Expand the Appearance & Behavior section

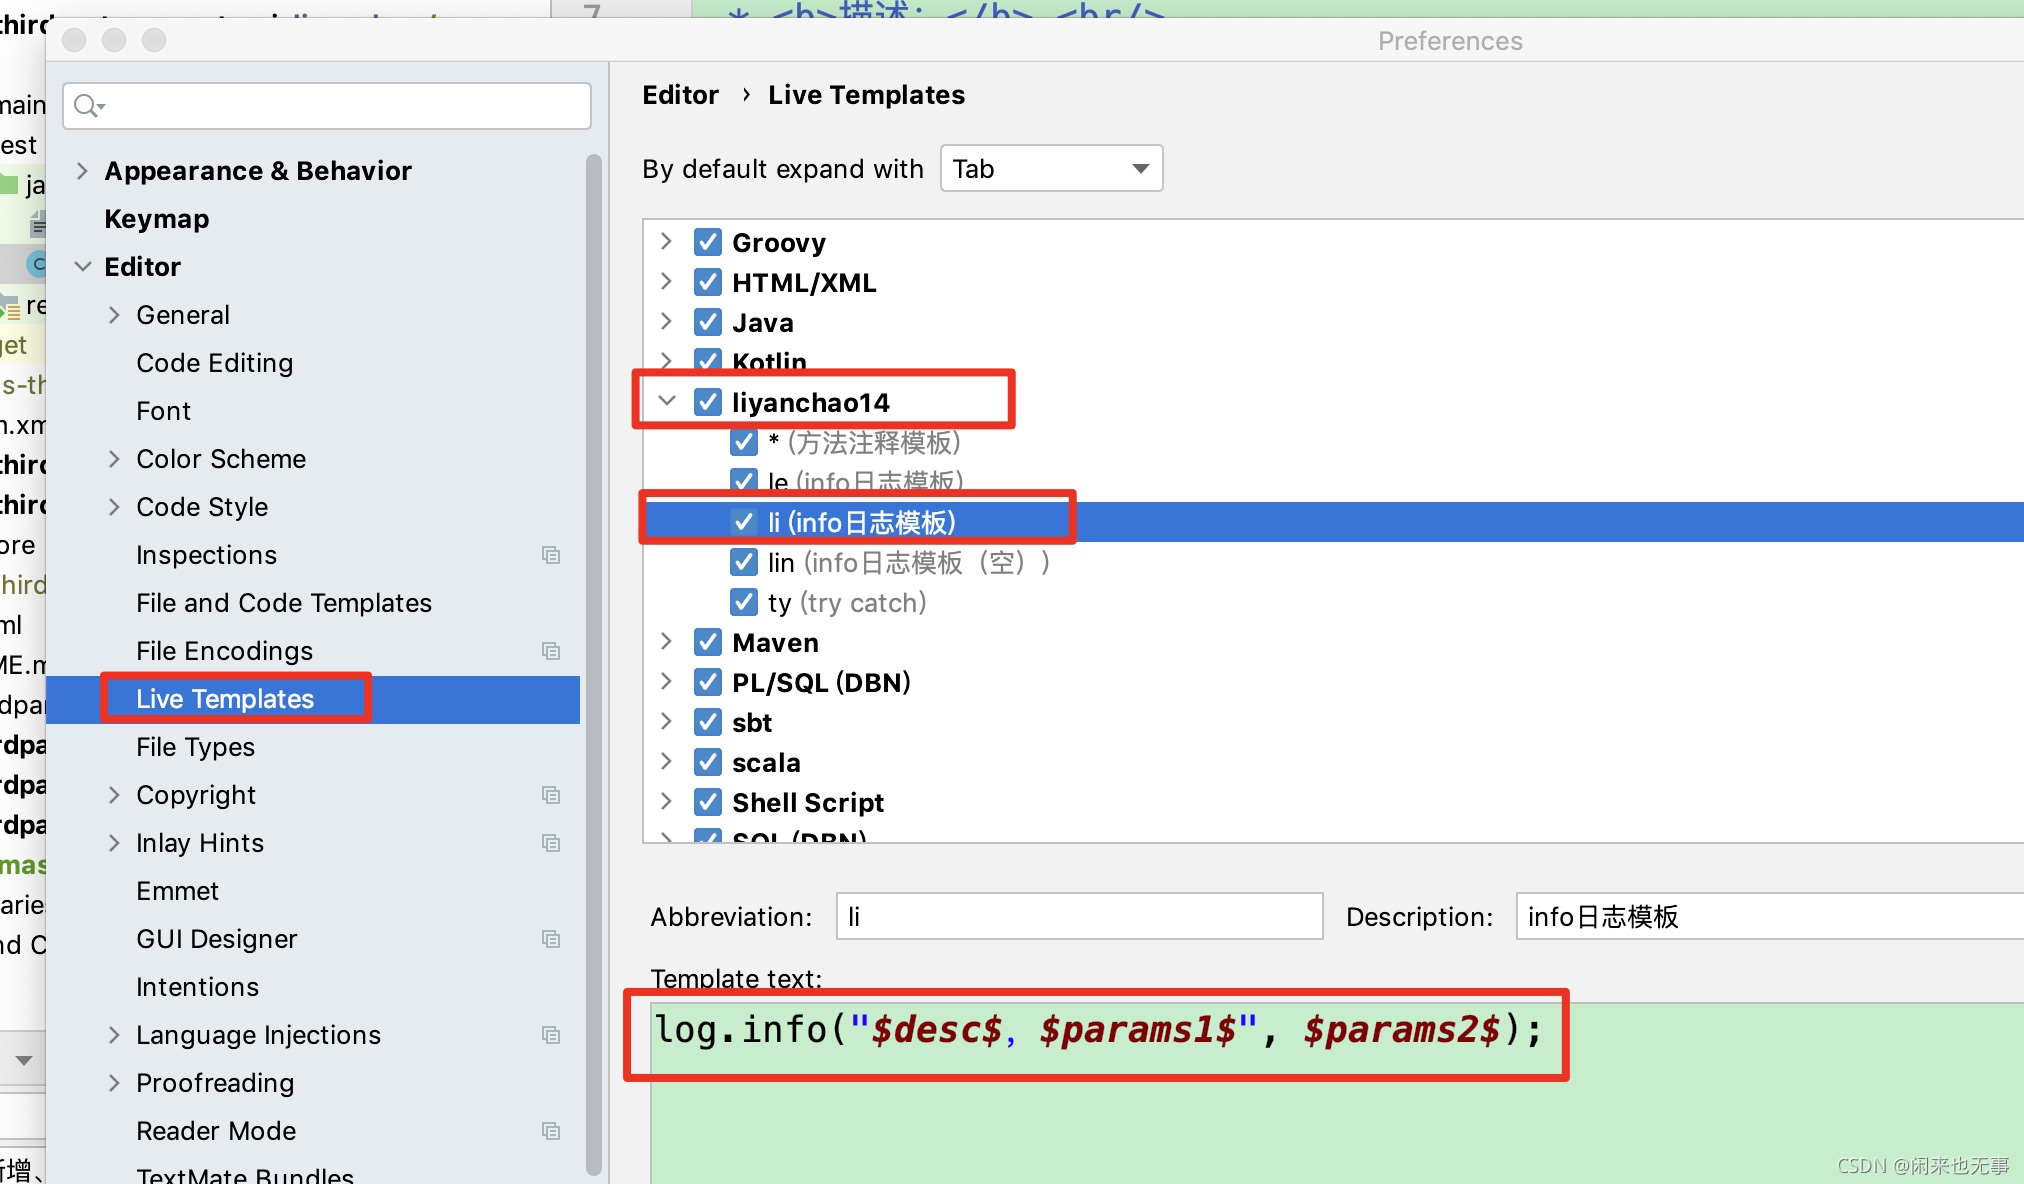(82, 171)
